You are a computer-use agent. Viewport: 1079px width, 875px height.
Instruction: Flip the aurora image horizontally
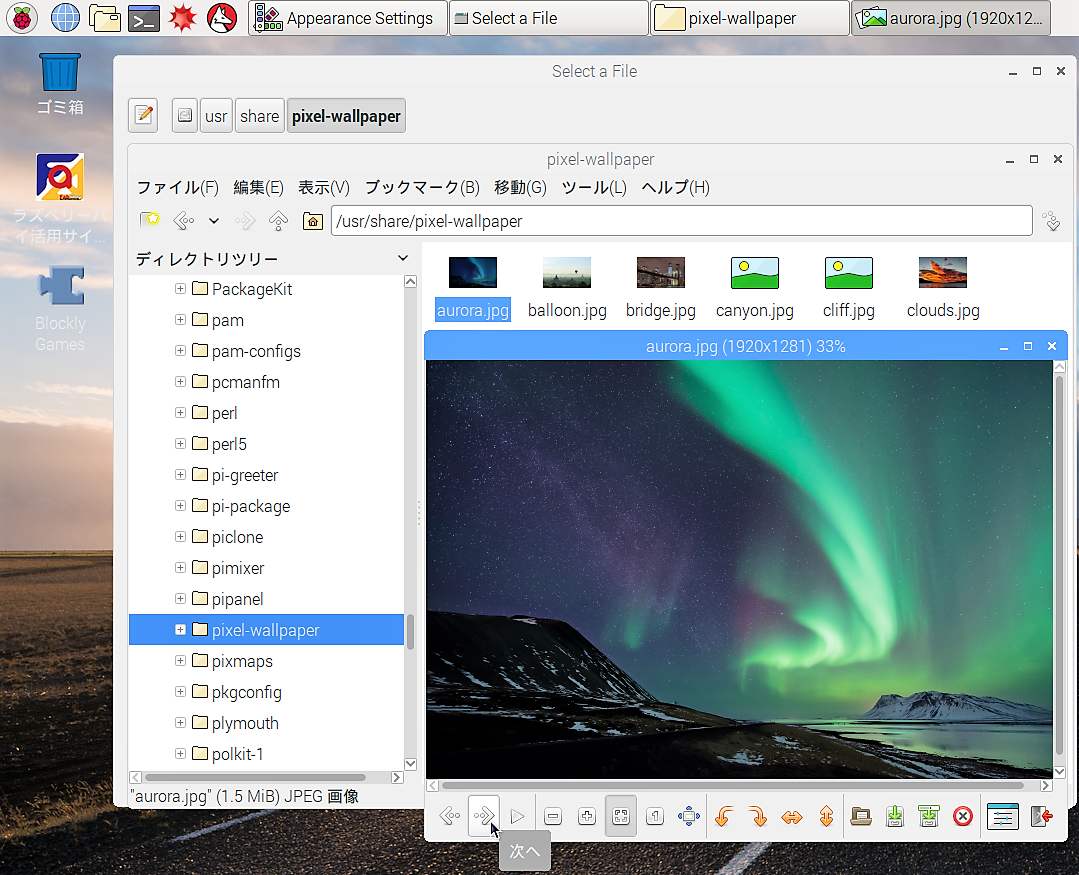pyautogui.click(x=792, y=817)
